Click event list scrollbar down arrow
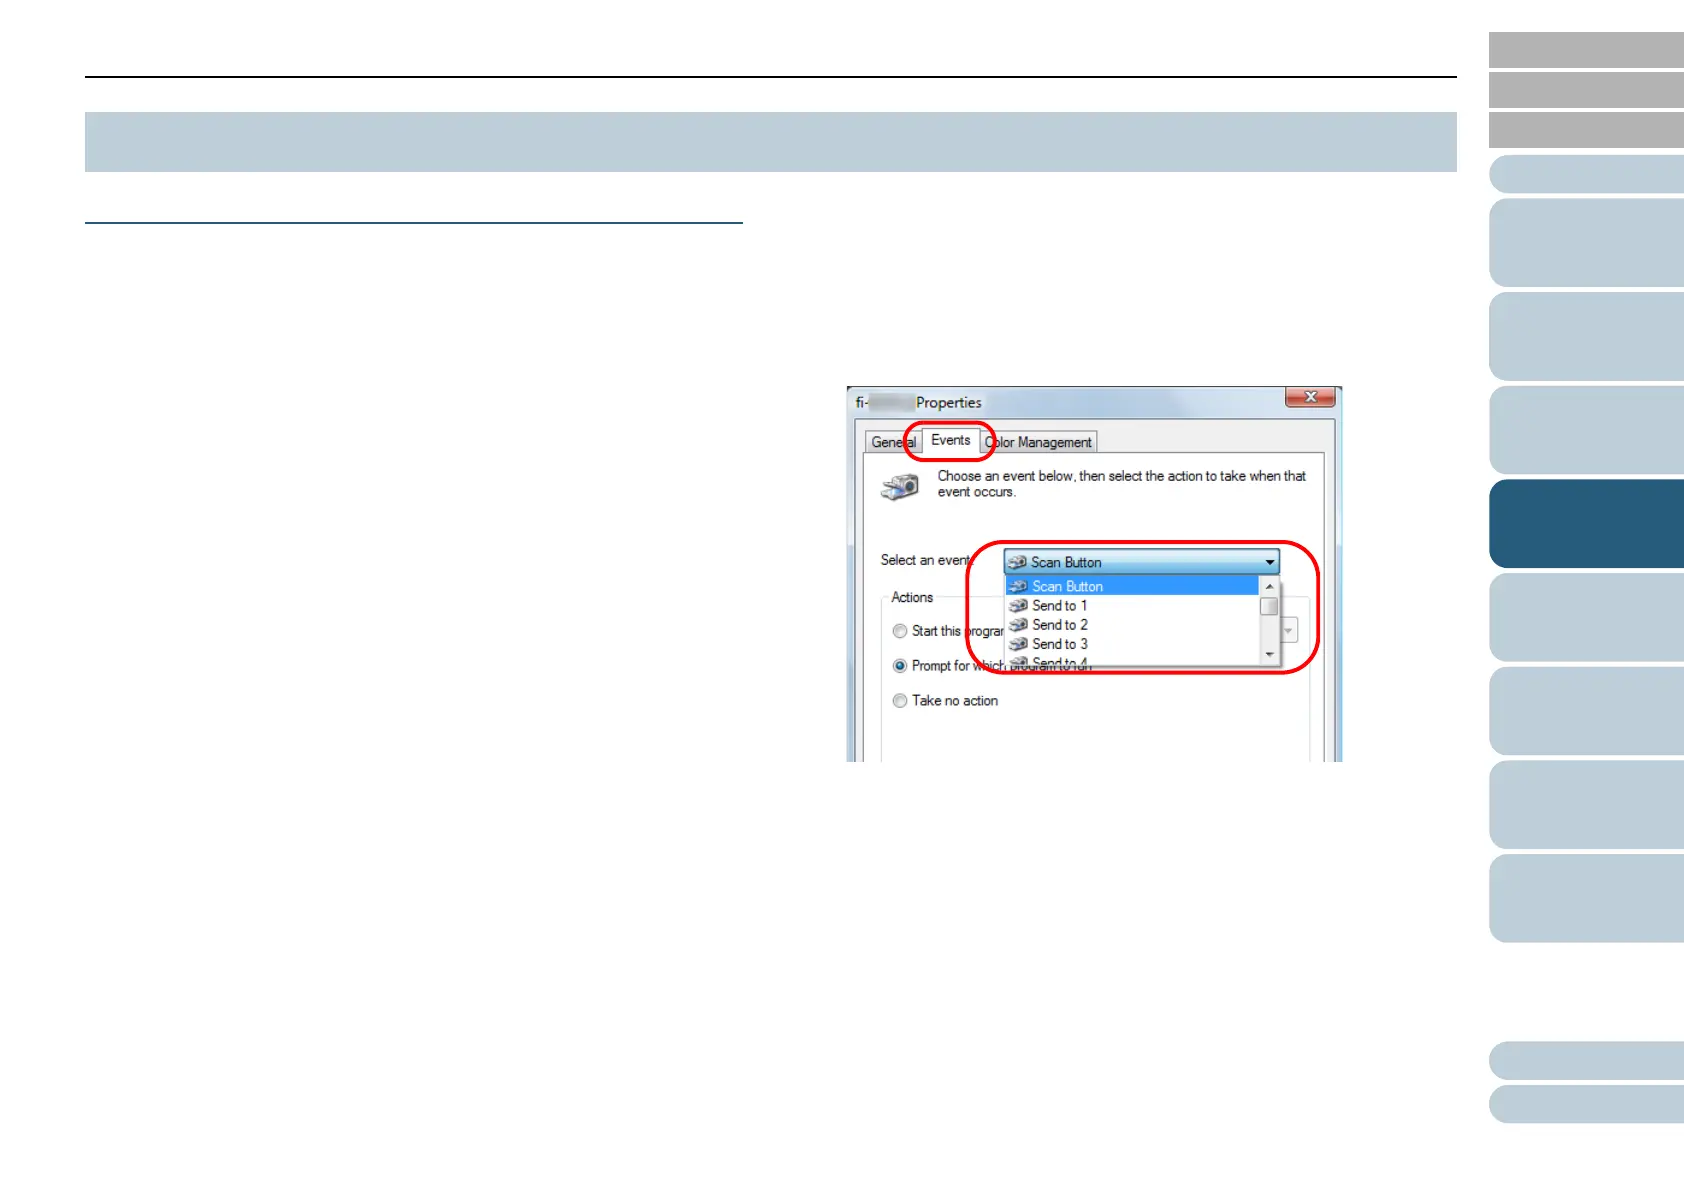 coord(1269,654)
